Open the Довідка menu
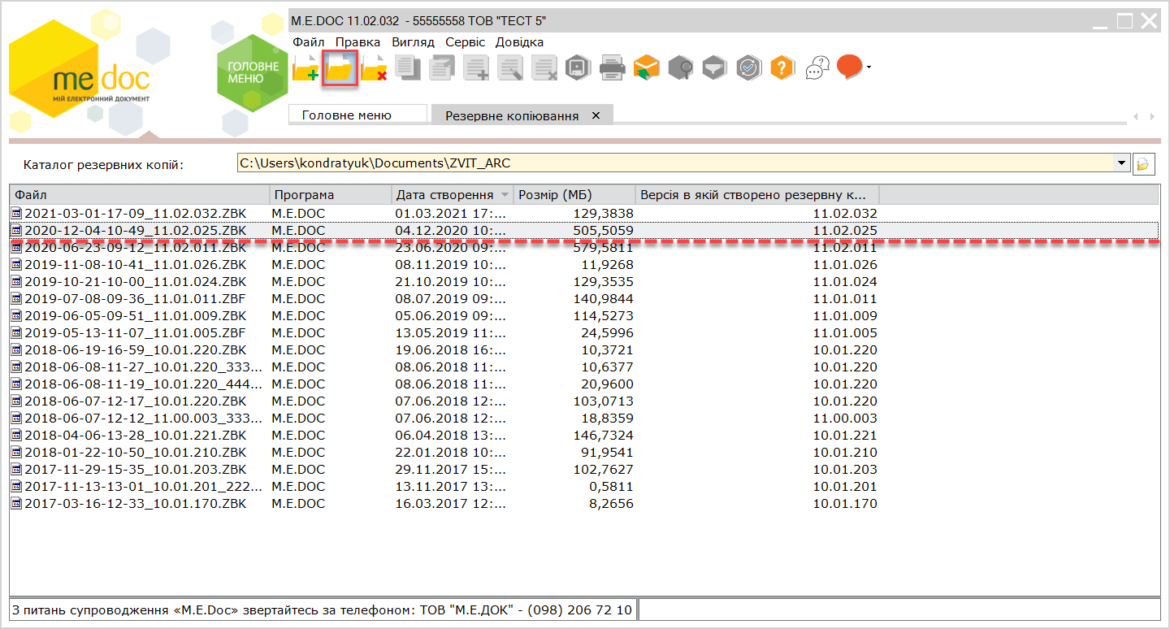 pos(519,43)
